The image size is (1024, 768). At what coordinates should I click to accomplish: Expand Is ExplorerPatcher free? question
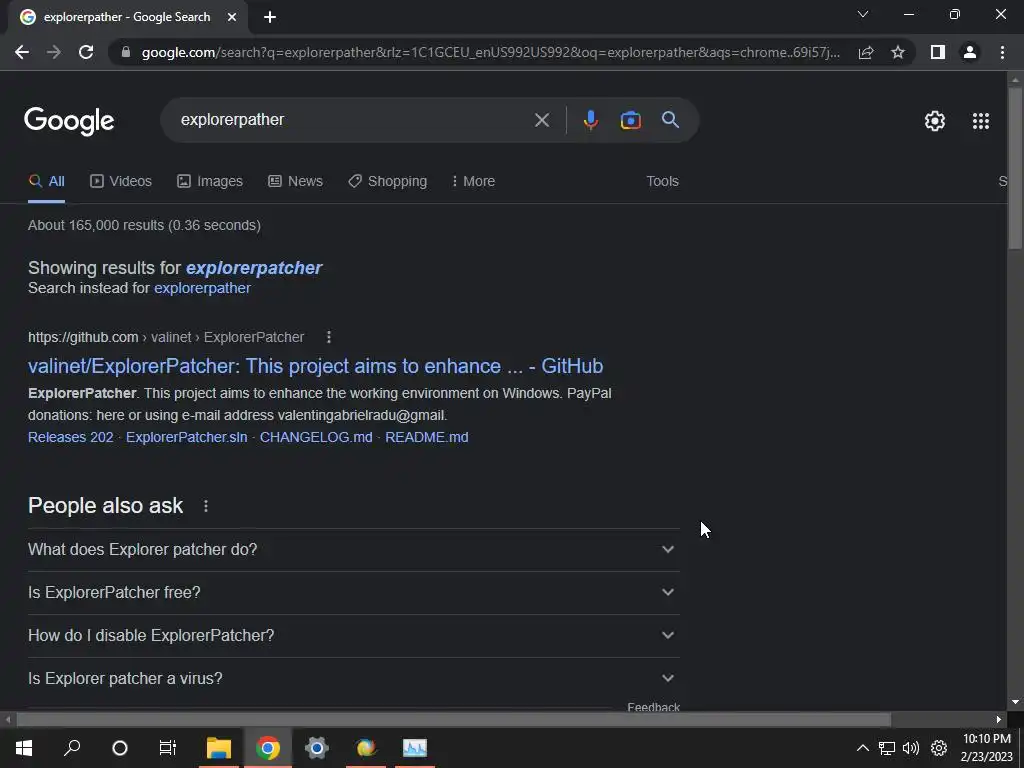coord(353,593)
